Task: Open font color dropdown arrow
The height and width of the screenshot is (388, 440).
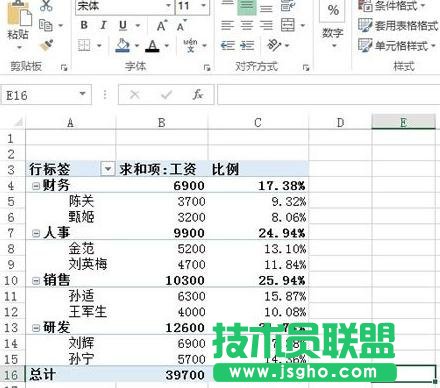Action: [167, 45]
